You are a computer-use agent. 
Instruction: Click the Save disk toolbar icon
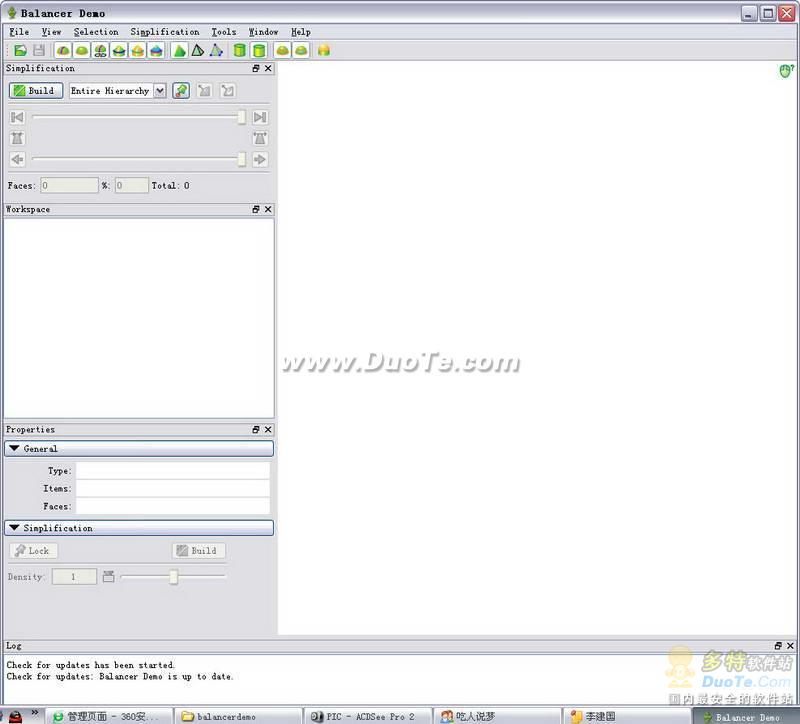pyautogui.click(x=39, y=50)
